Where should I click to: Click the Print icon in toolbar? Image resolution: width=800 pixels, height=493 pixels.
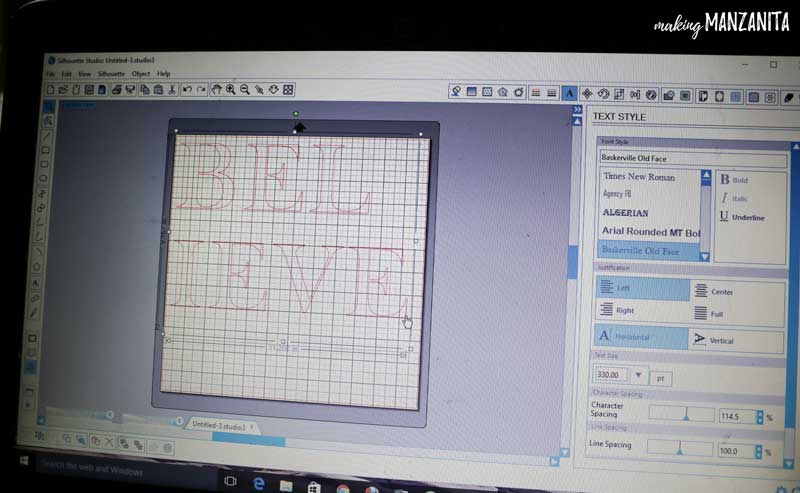[x=116, y=90]
